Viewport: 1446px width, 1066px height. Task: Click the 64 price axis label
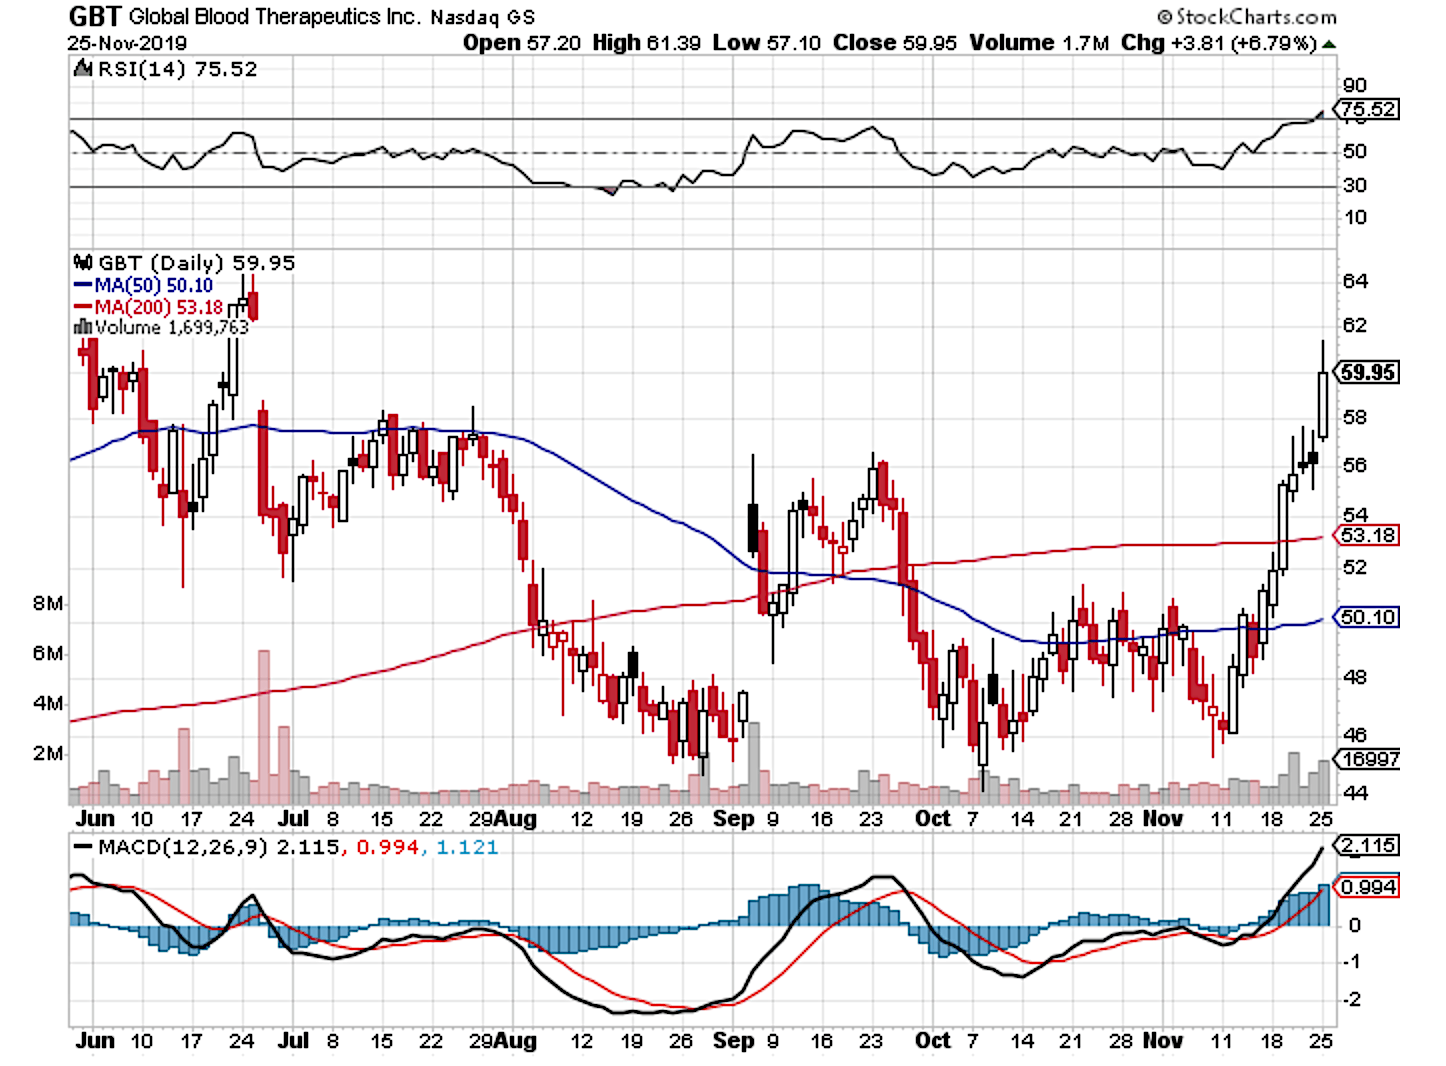[x=1355, y=281]
